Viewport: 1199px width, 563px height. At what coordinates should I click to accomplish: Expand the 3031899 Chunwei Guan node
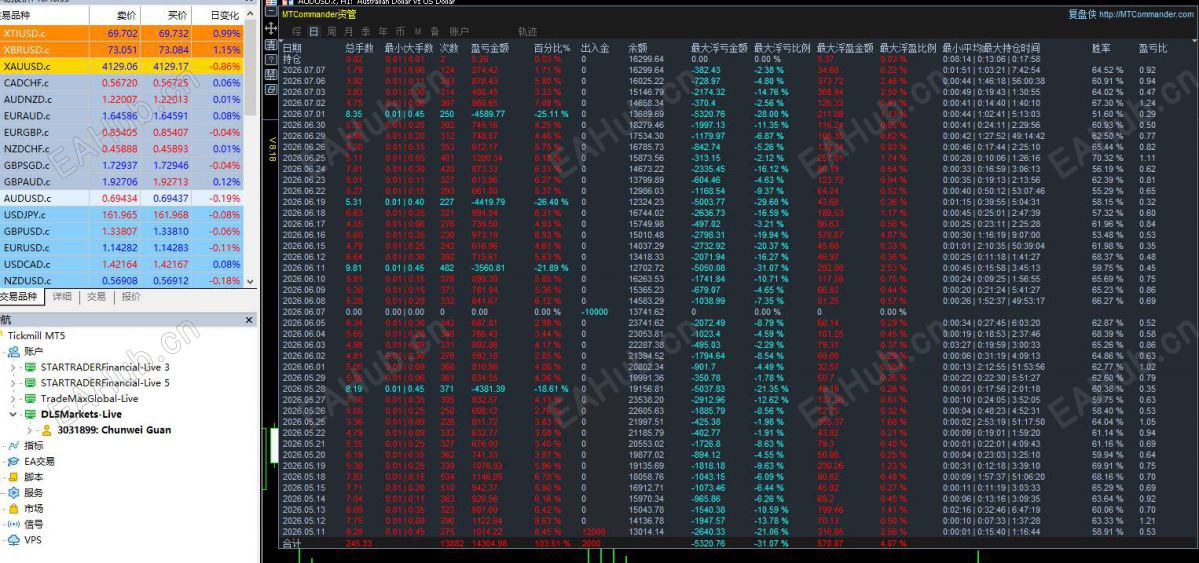31,431
